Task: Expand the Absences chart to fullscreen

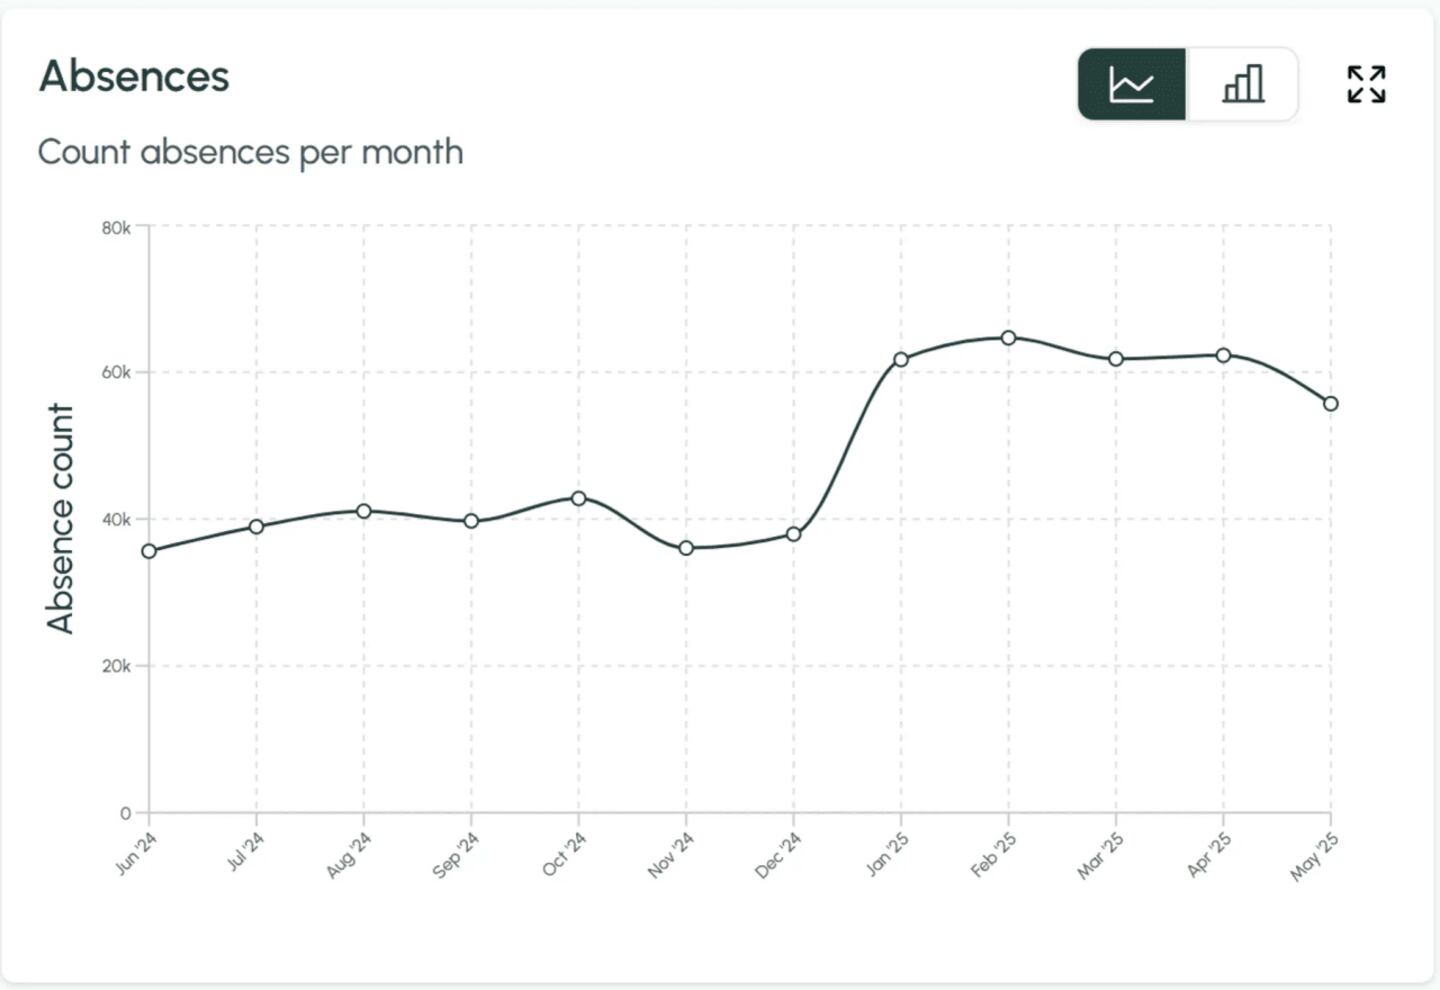Action: click(x=1366, y=85)
